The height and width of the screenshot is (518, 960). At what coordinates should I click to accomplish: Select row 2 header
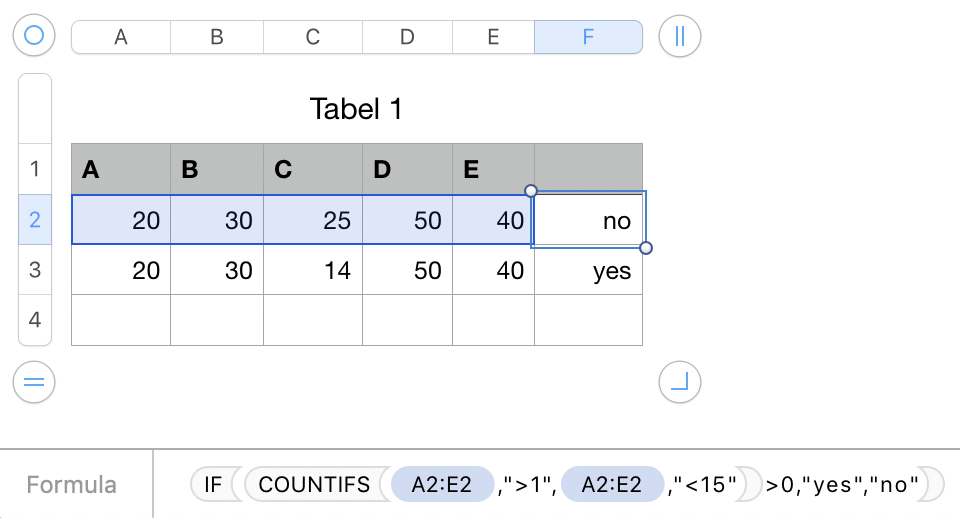pyautogui.click(x=35, y=220)
